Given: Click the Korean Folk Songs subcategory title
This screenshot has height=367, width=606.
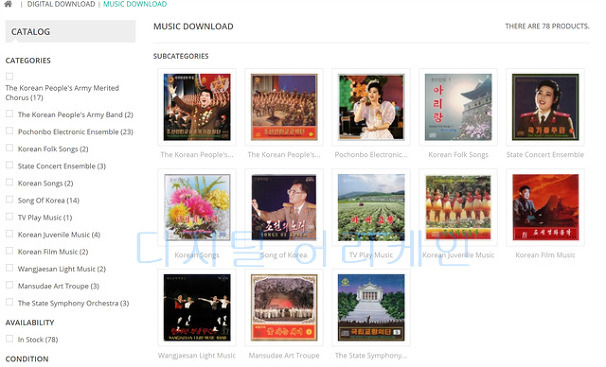Looking at the screenshot, I should click(458, 155).
